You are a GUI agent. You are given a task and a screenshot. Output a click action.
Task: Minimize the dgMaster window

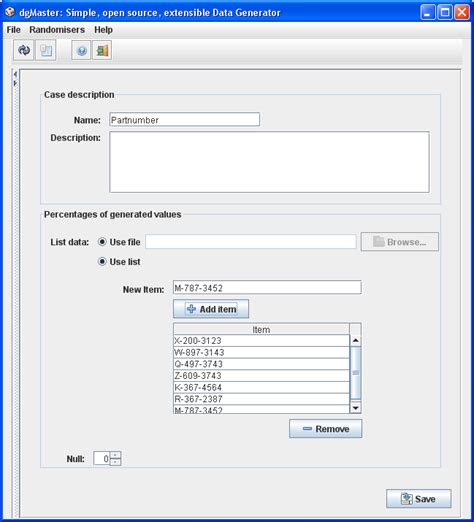(x=428, y=12)
